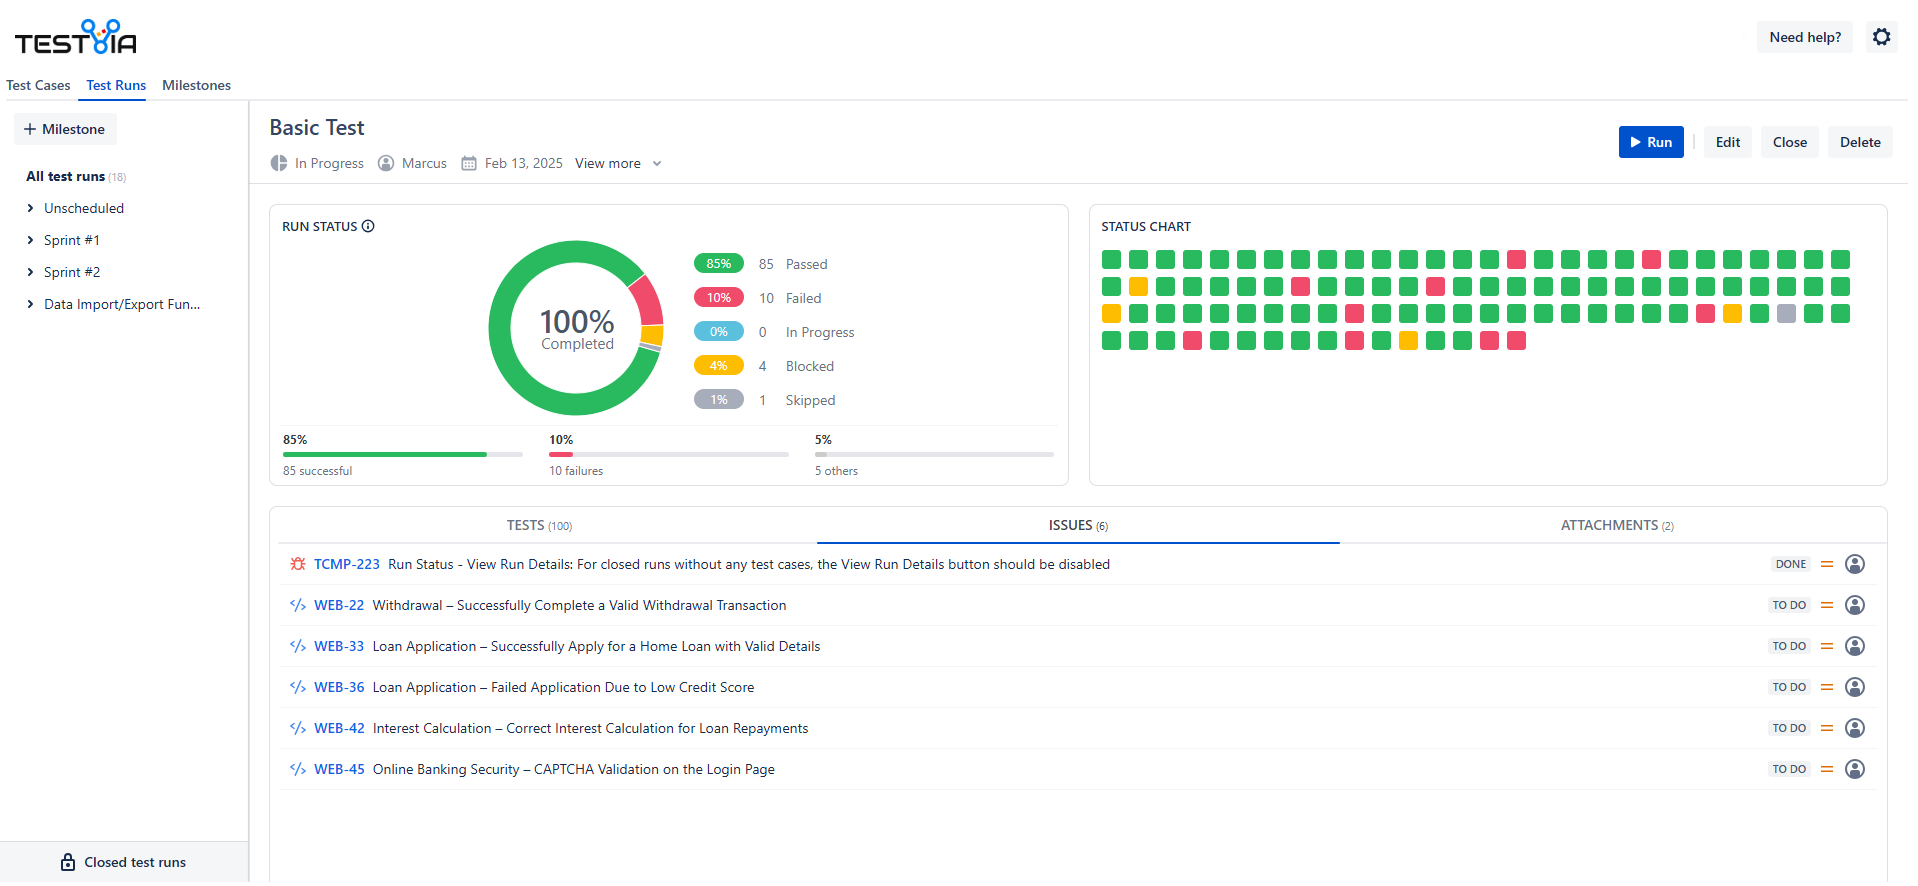Click the grey skipped square in status chart
The width and height of the screenshot is (1918, 886).
click(1786, 314)
